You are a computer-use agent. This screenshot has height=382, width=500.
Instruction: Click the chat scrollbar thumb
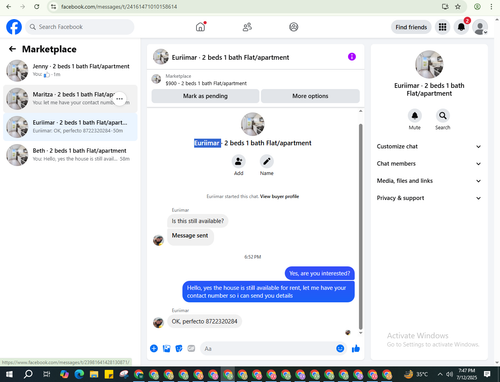click(x=360, y=227)
